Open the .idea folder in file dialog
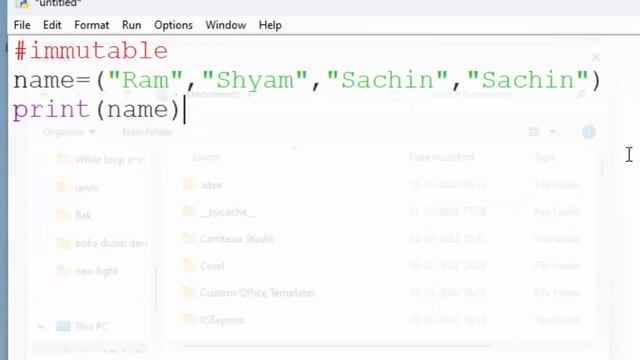This screenshot has width=640, height=360. pos(202,185)
